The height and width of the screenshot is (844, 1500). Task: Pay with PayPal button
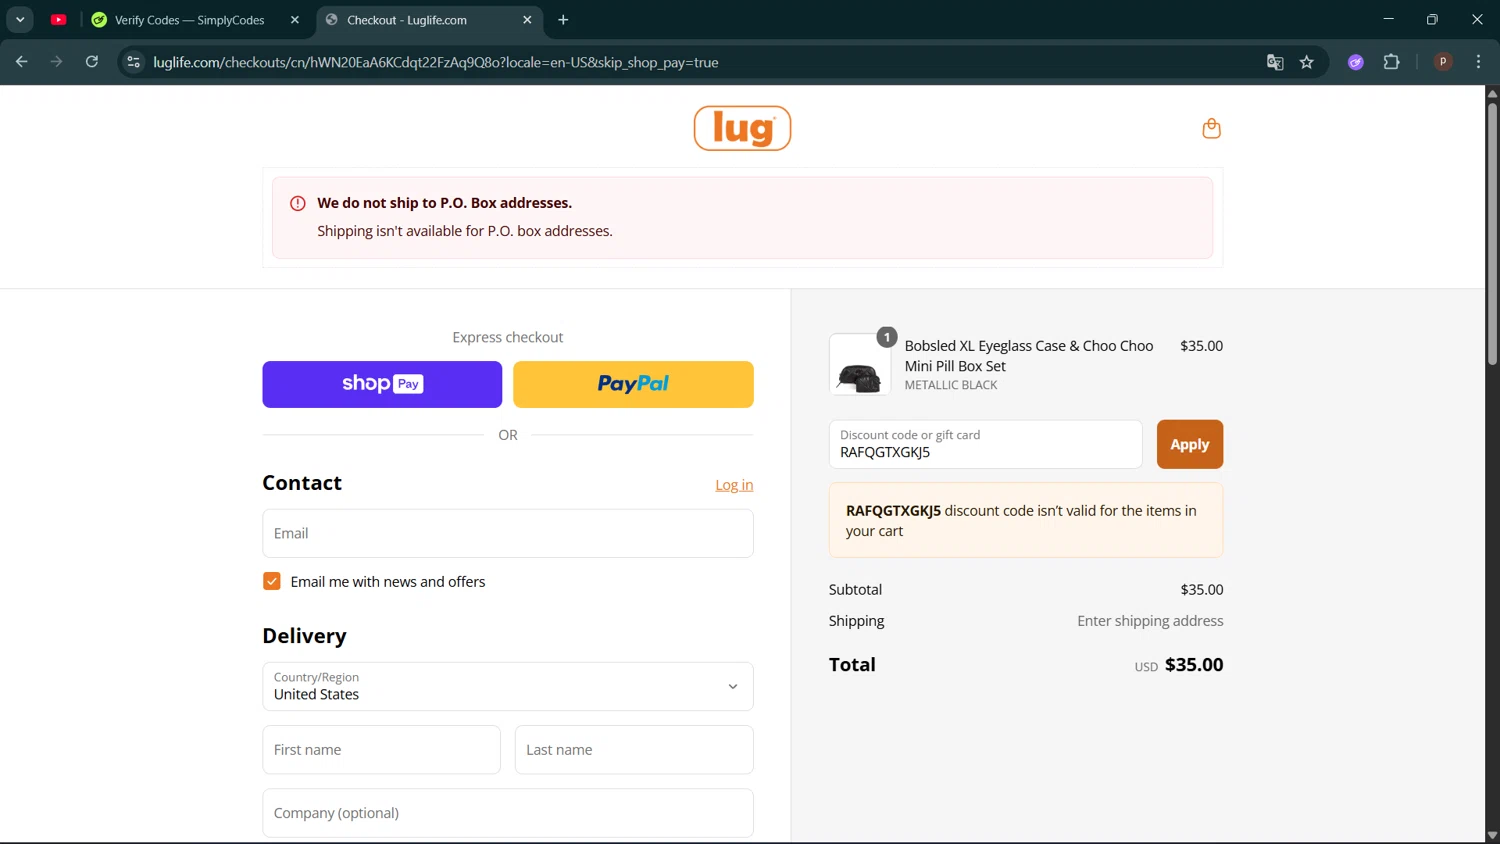633,384
